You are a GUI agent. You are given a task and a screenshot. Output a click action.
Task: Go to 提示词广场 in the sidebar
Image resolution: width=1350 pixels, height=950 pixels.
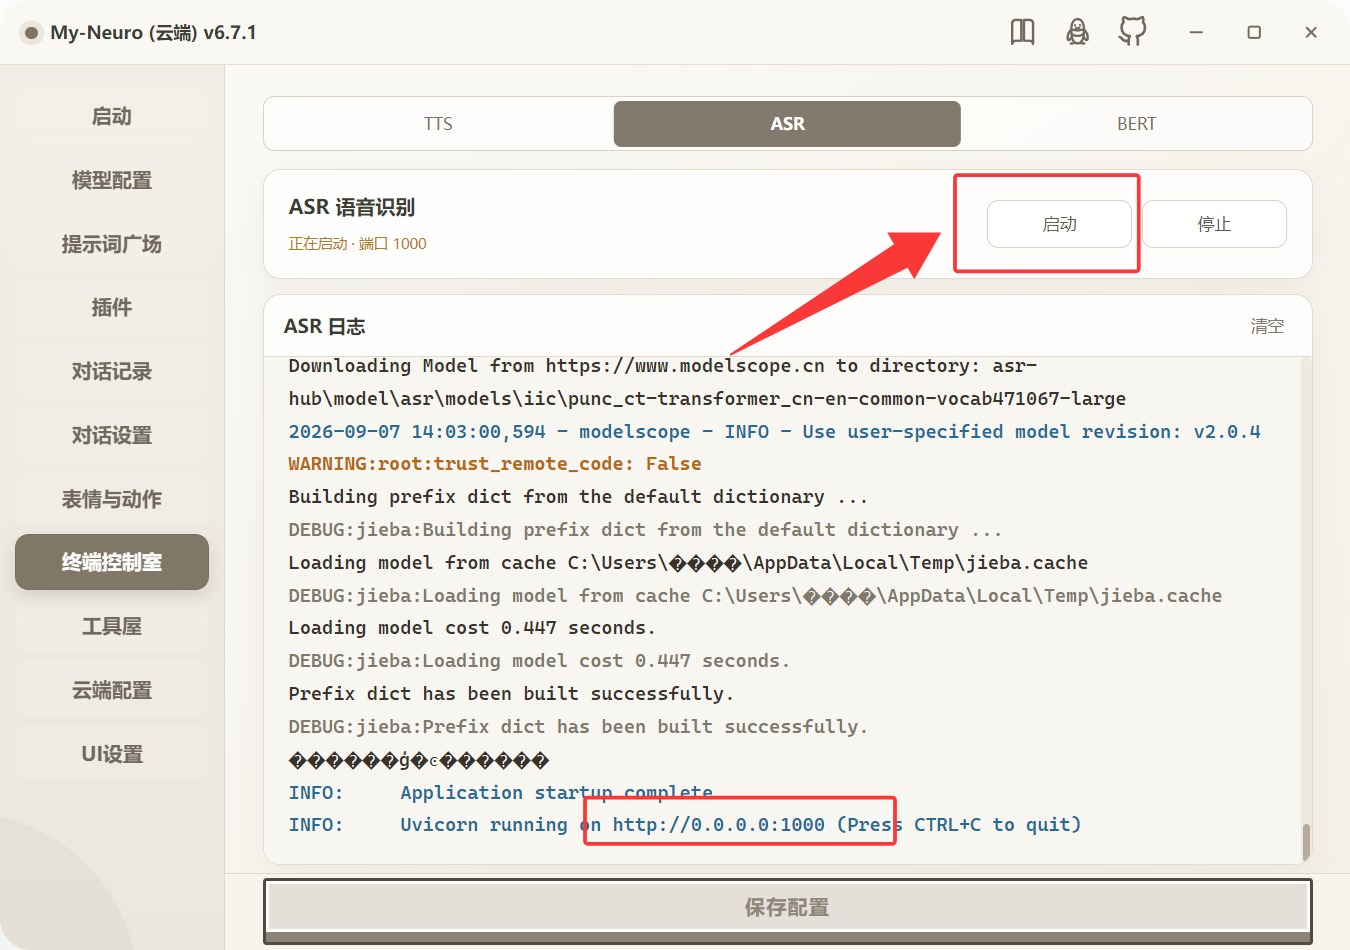(112, 244)
